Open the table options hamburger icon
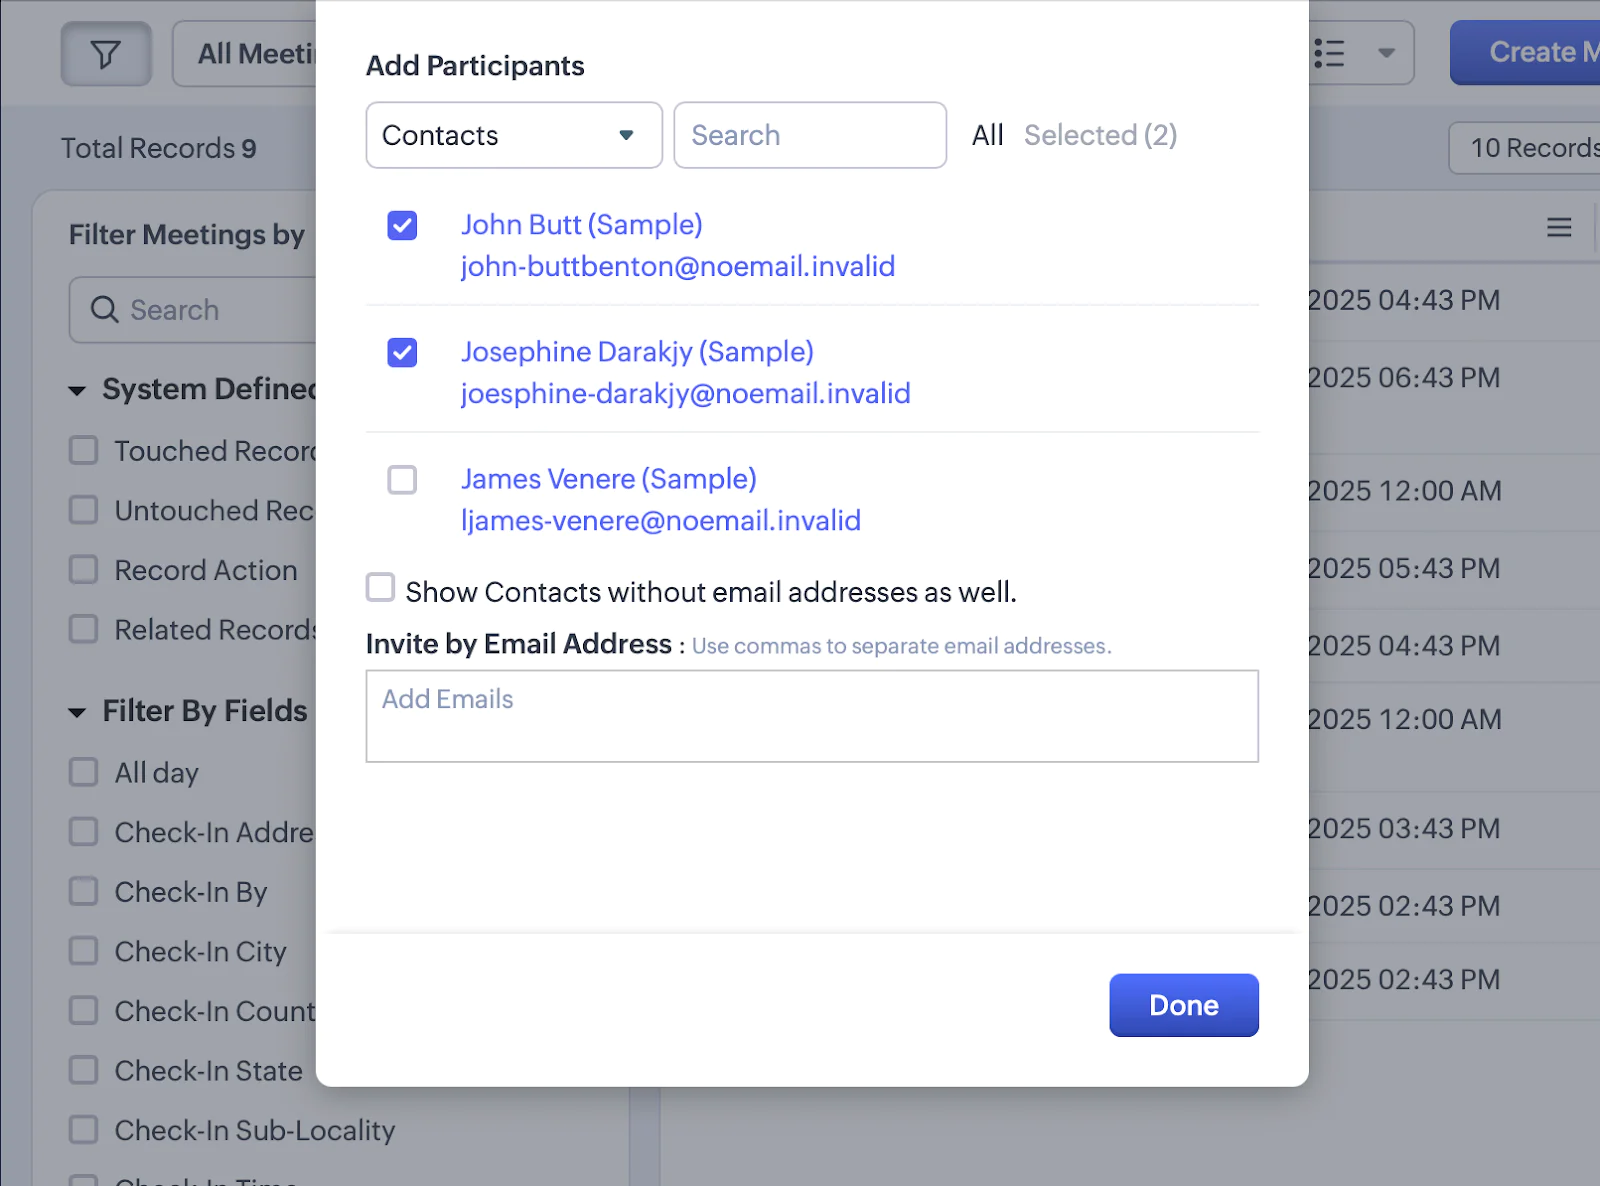This screenshot has width=1600, height=1186. click(1560, 228)
